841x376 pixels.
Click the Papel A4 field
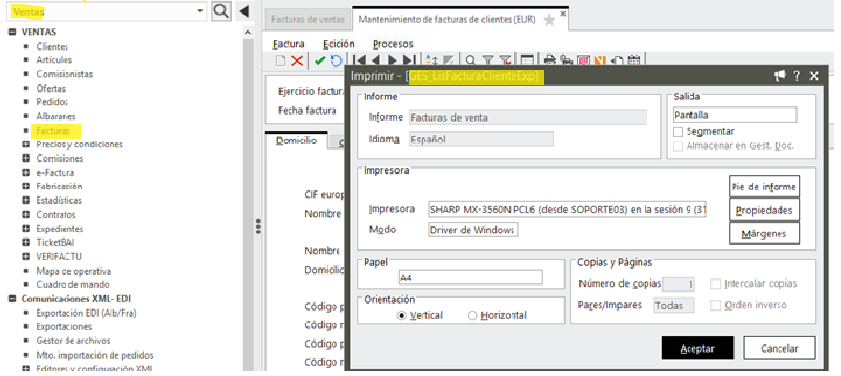[x=470, y=277]
